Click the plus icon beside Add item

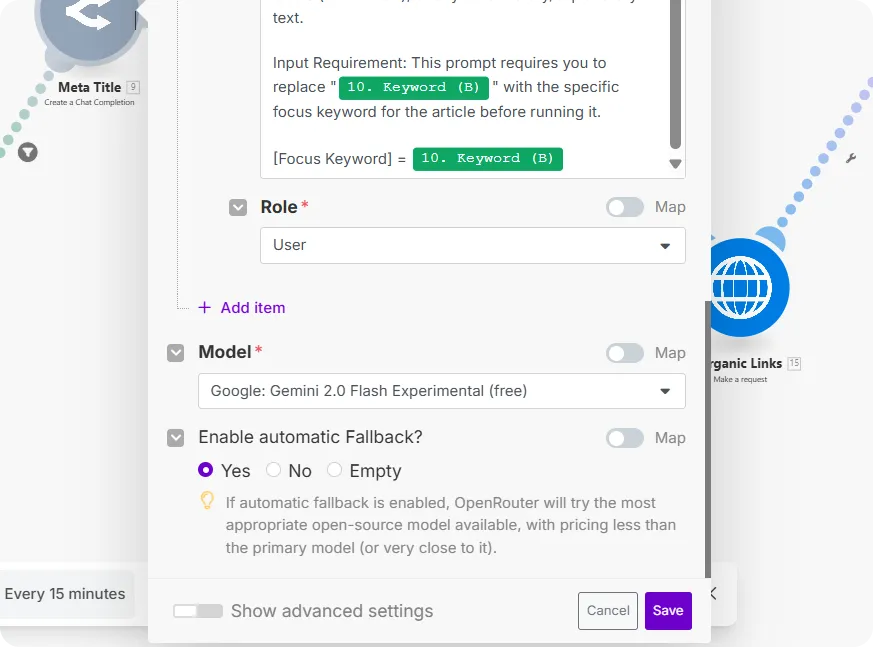[x=205, y=307]
